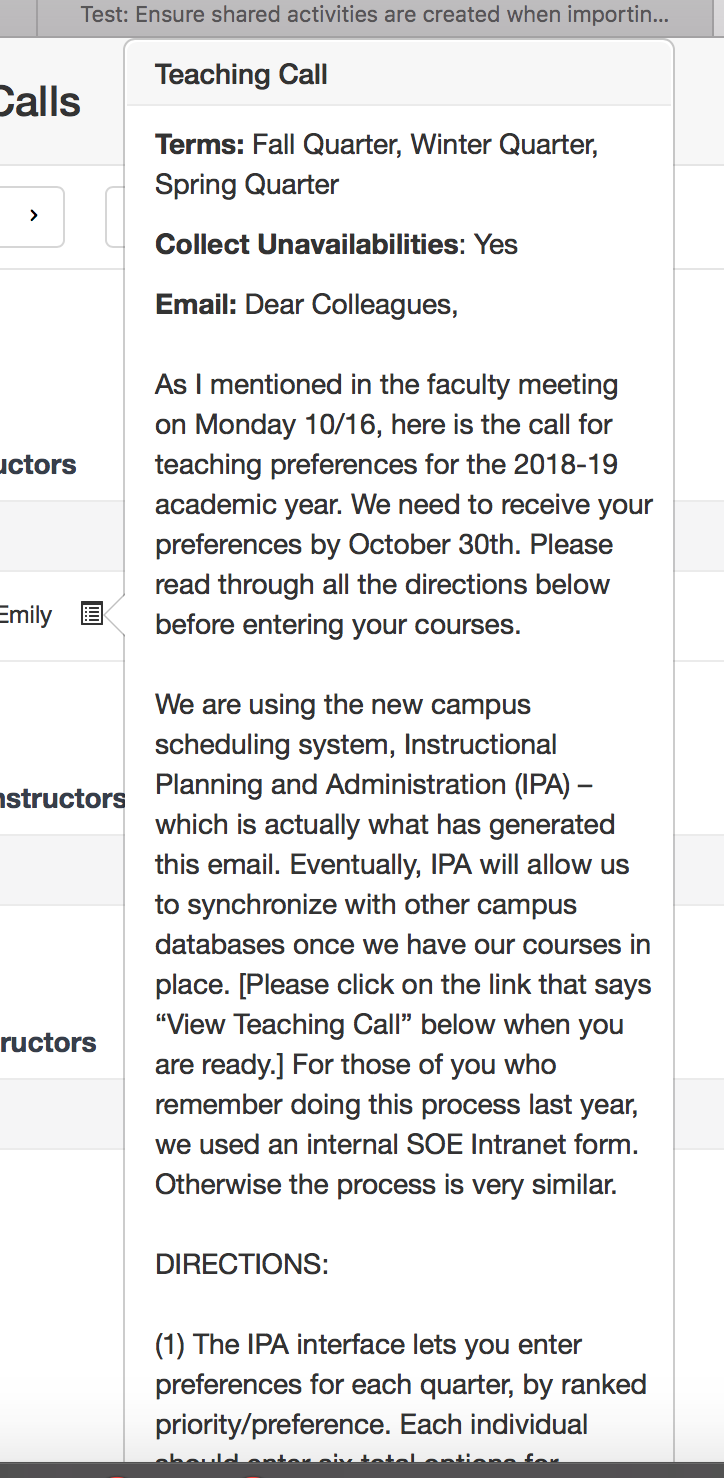
Task: Click the 'Yes' value for Collect Unavailabilities
Action: [496, 245]
